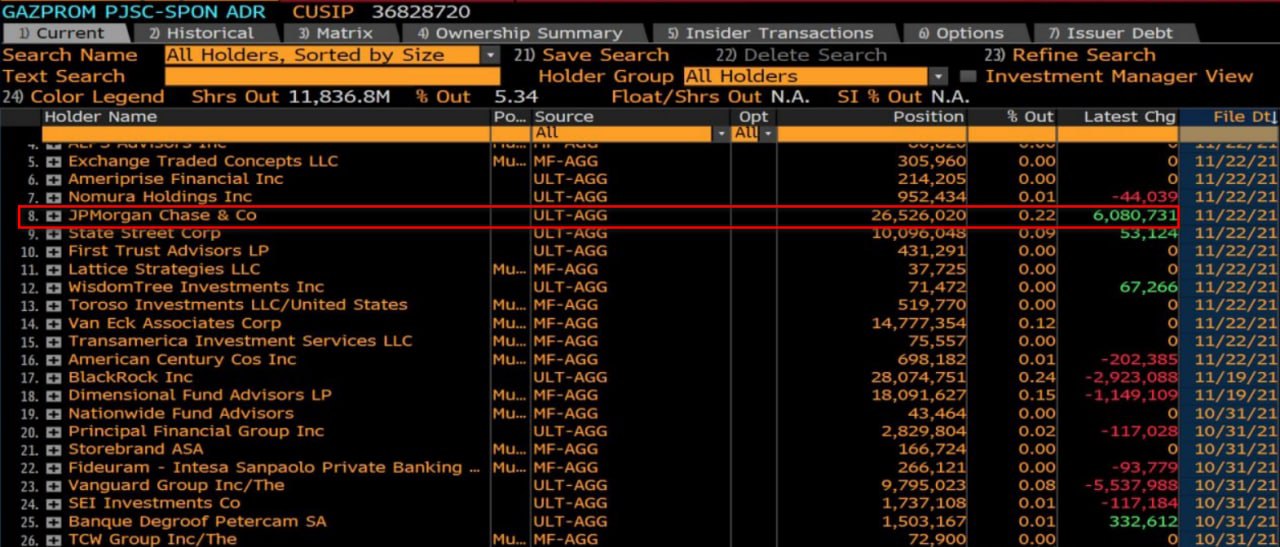The image size is (1280, 547).
Task: Click JPMorgan latest change 6,080,731
Action: [1135, 215]
